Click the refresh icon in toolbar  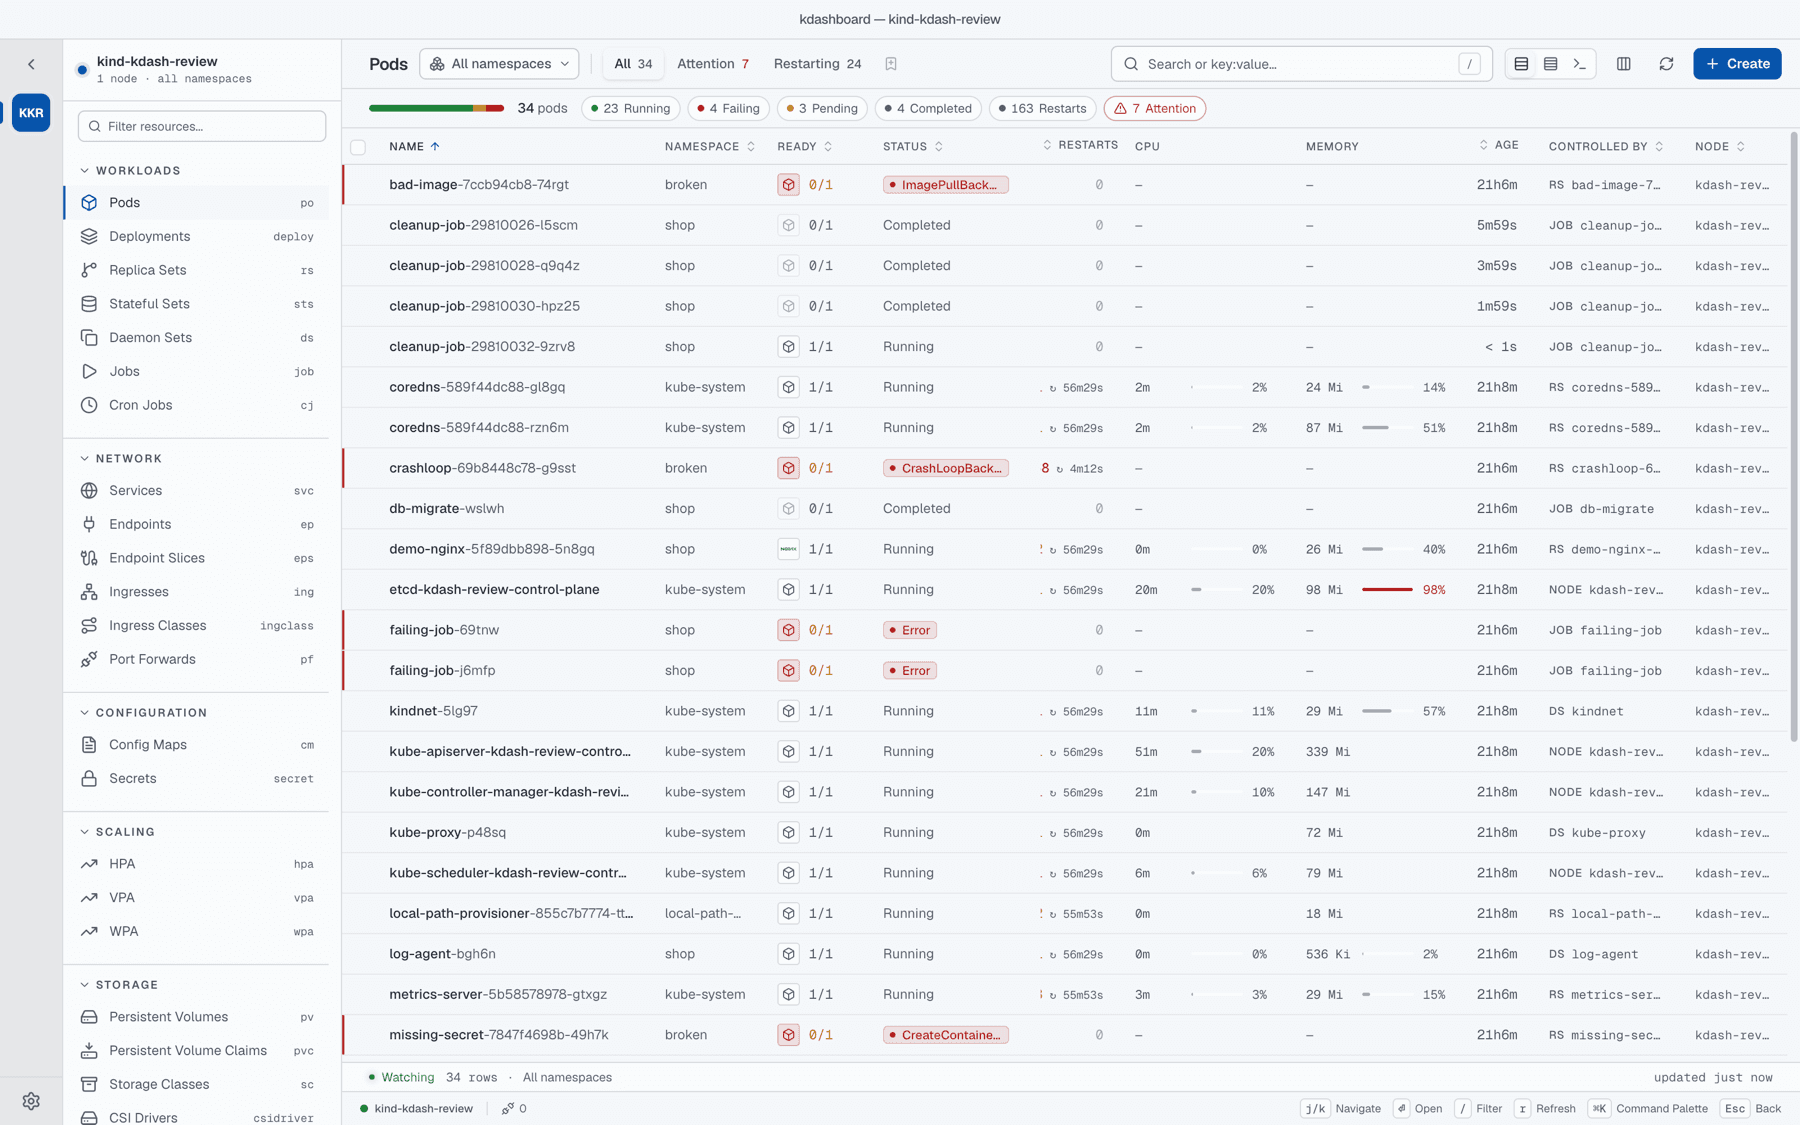[x=1666, y=64]
